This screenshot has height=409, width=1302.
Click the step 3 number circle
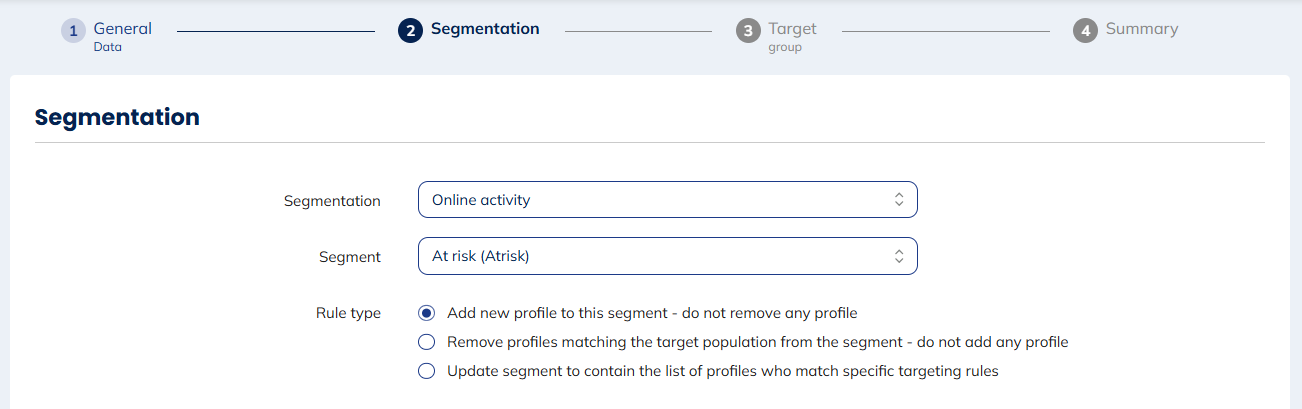pos(747,31)
